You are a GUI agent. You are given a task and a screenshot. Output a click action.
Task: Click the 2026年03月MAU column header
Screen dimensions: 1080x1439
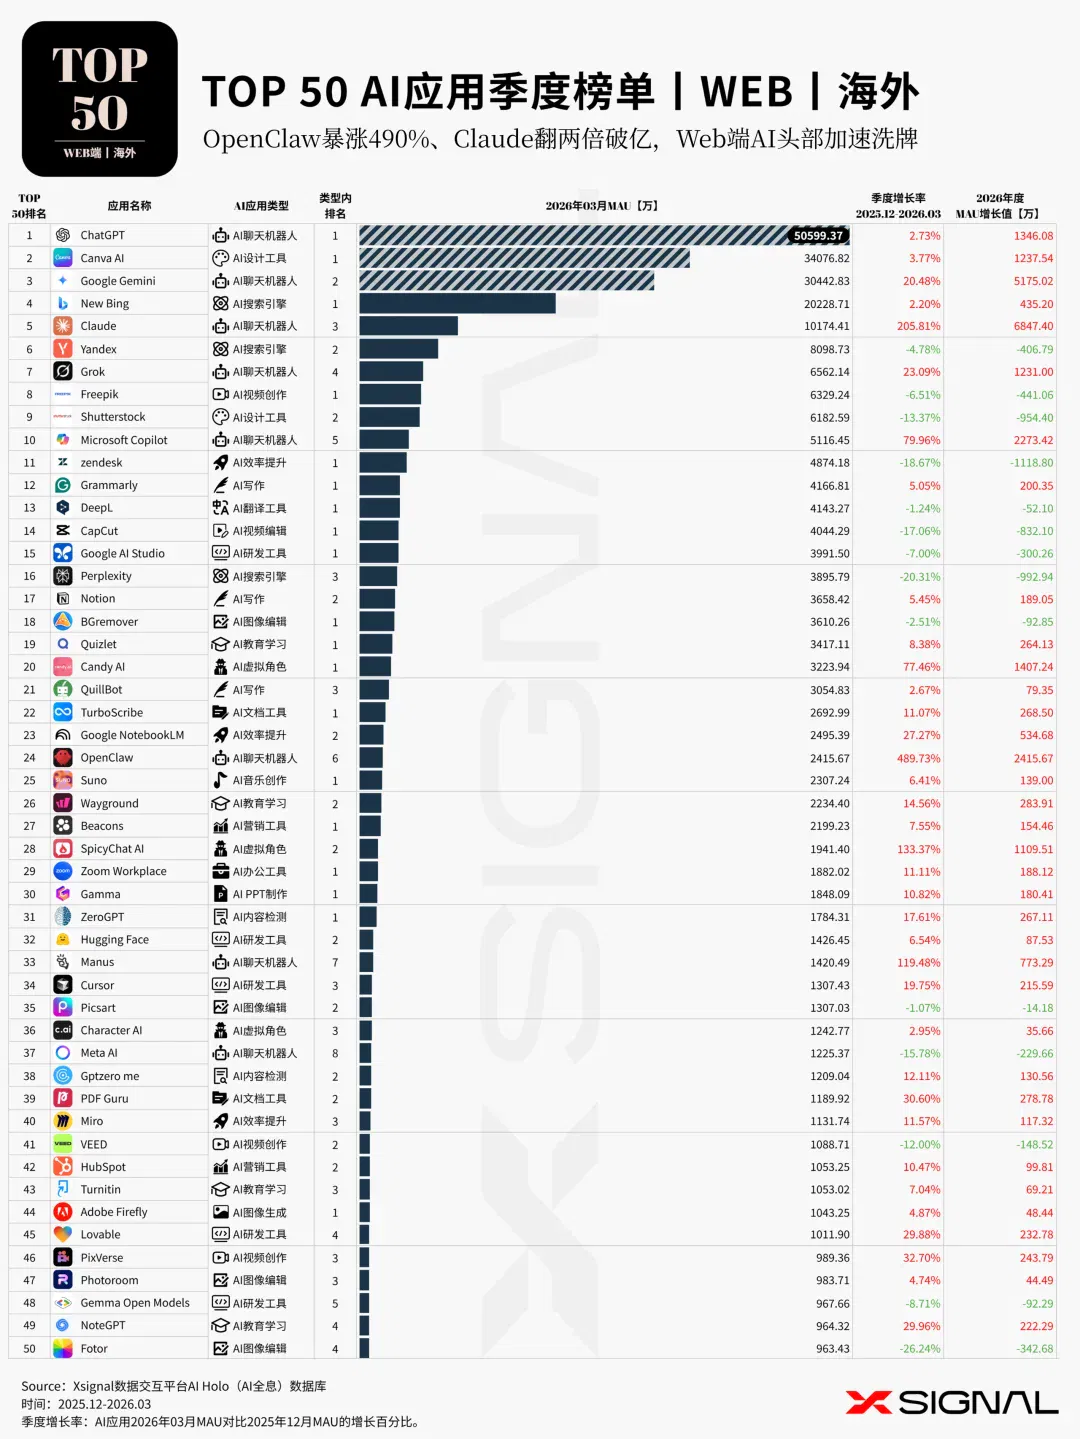(x=601, y=206)
